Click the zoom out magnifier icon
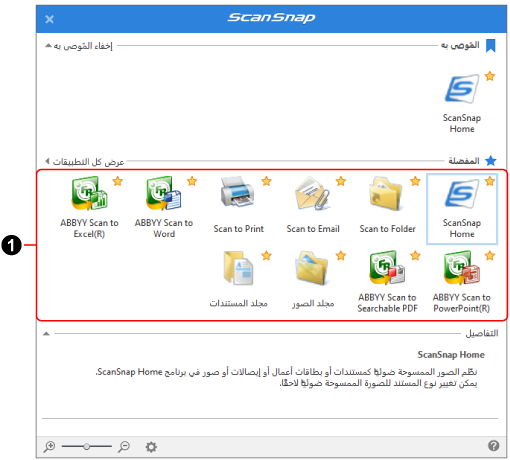 tap(124, 446)
